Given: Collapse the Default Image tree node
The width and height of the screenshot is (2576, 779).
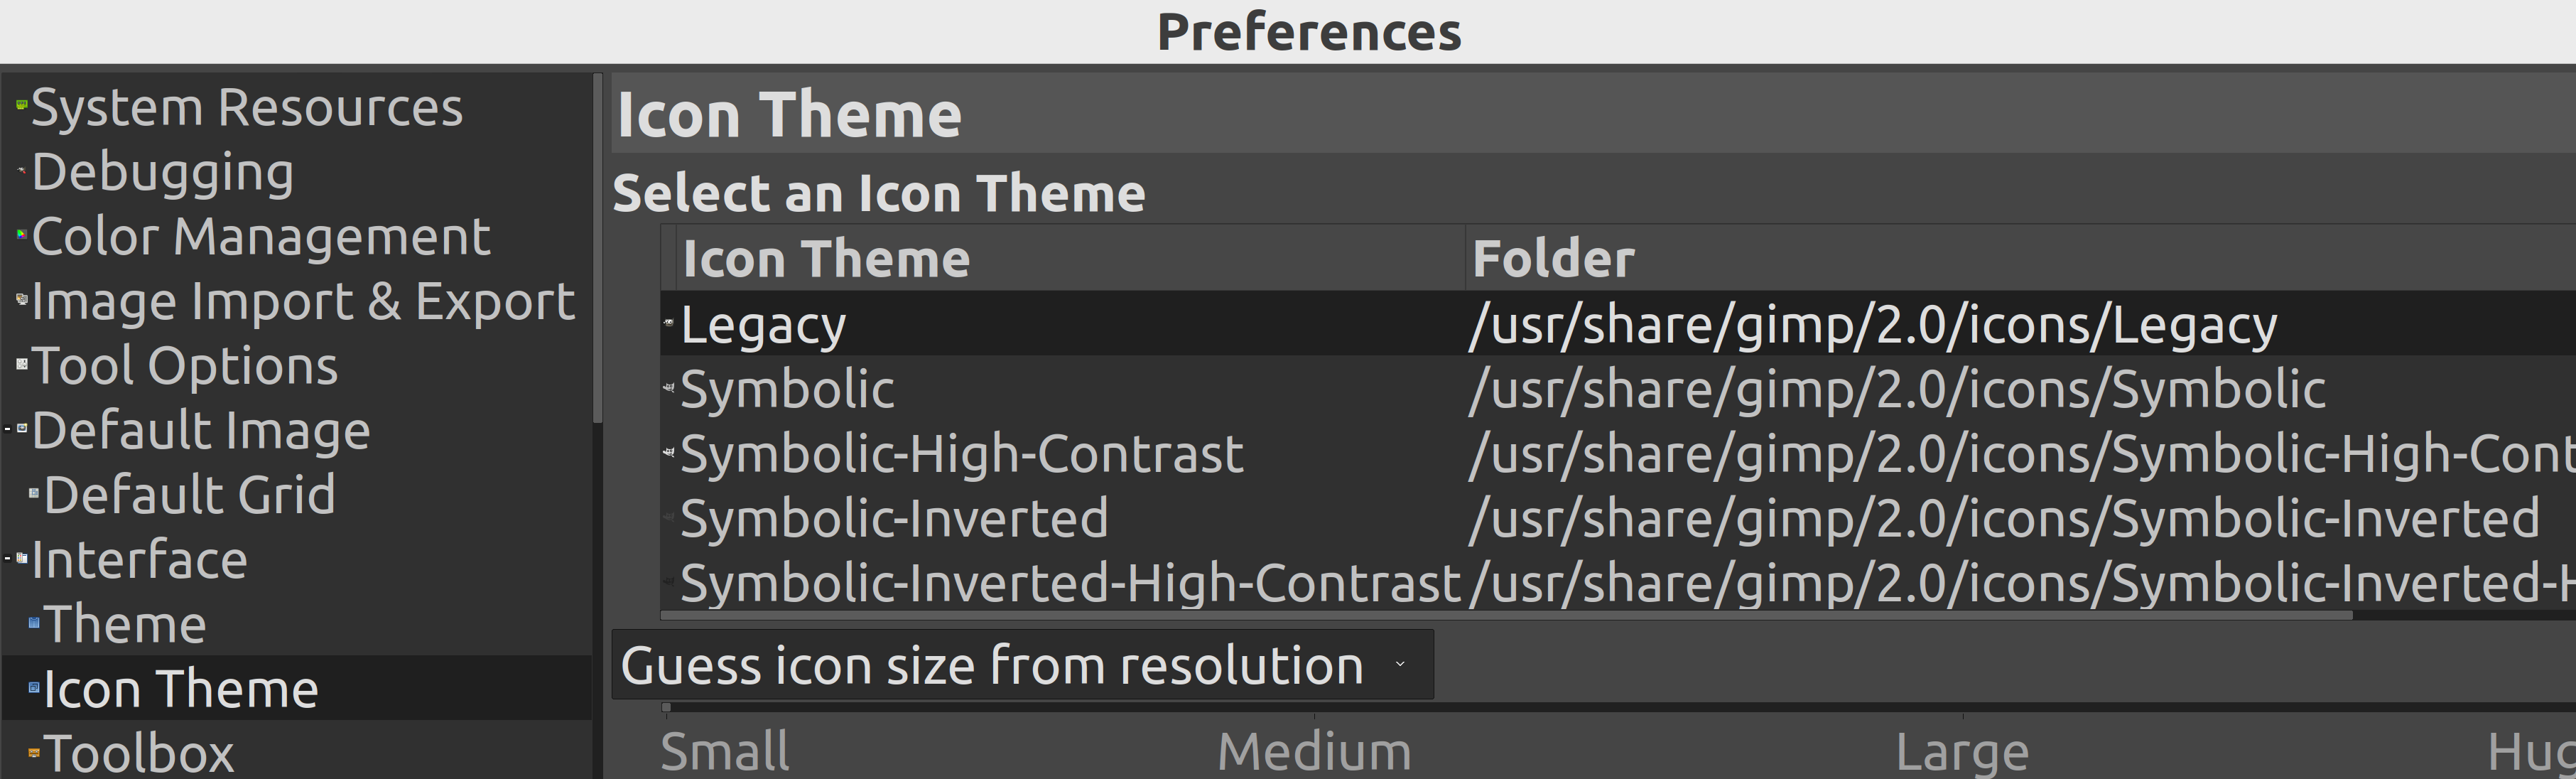Looking at the screenshot, I should point(8,429).
